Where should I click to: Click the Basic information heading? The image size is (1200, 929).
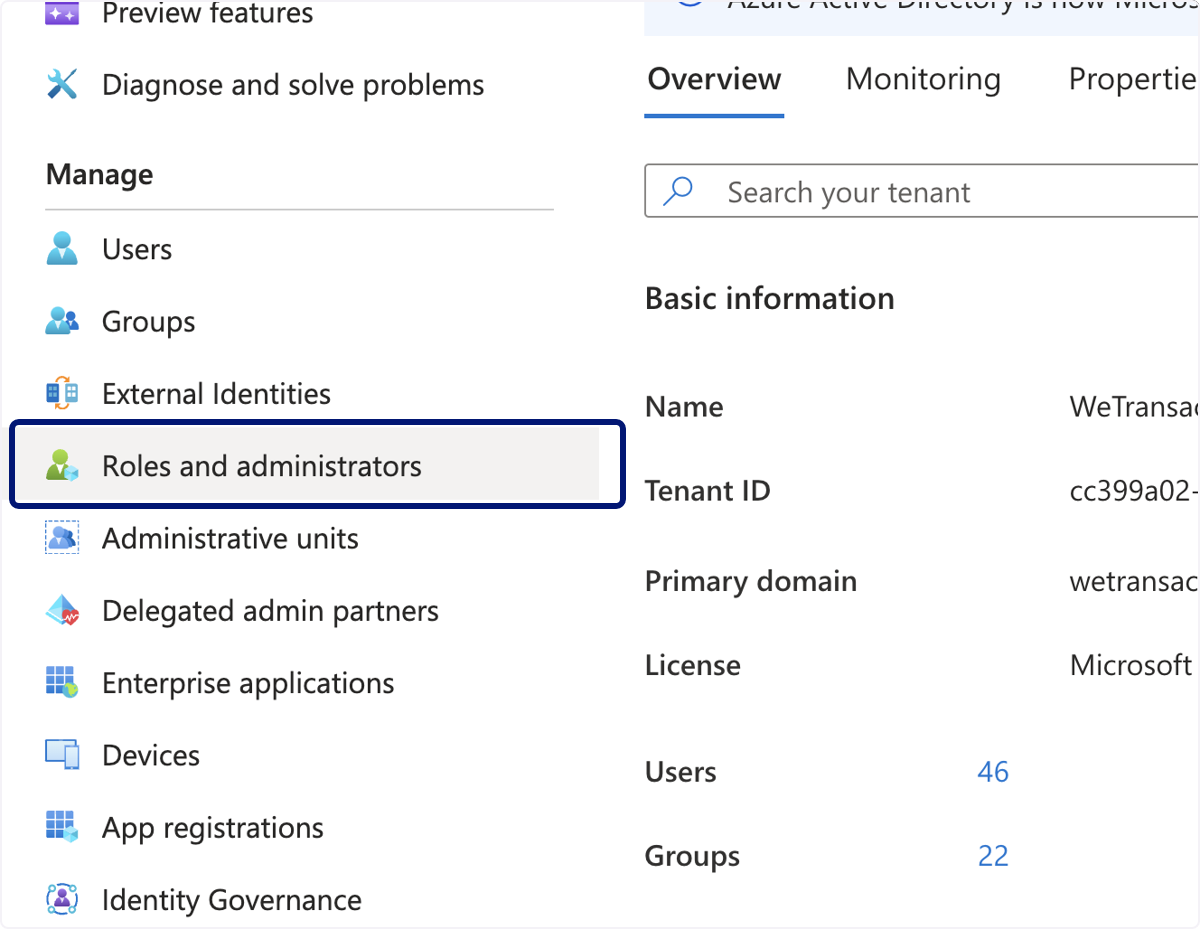coord(769,298)
